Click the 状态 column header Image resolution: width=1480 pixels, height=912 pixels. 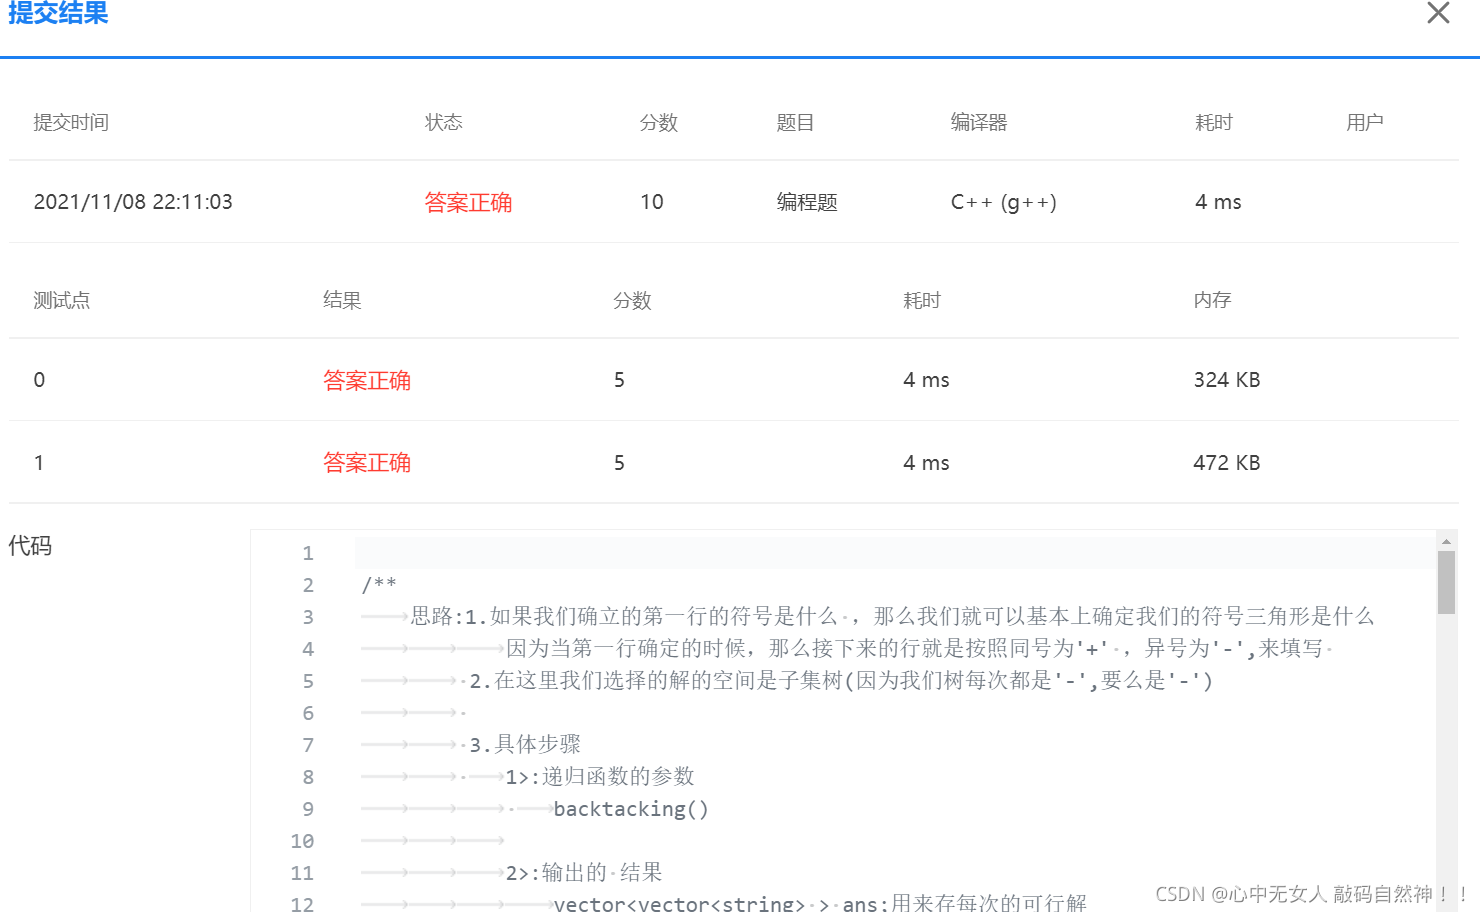443,122
